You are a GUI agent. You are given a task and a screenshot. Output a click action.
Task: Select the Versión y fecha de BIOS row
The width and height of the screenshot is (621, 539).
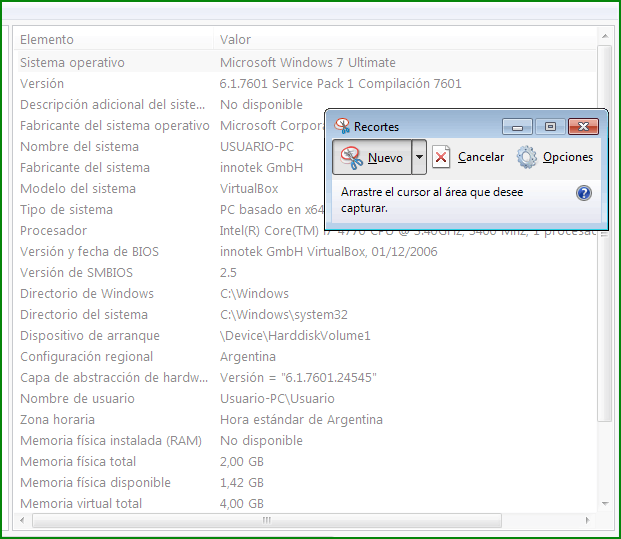point(305,251)
